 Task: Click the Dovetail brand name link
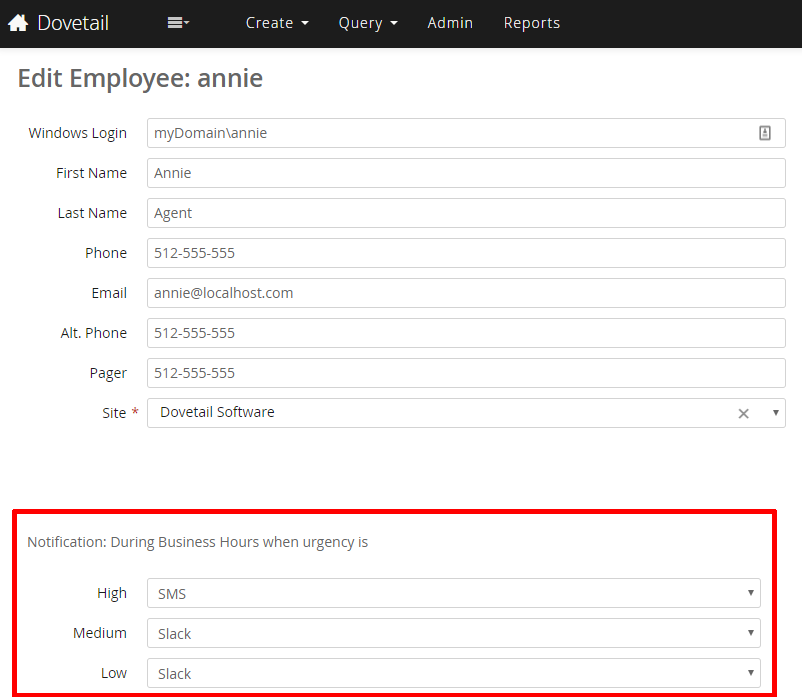click(x=73, y=23)
